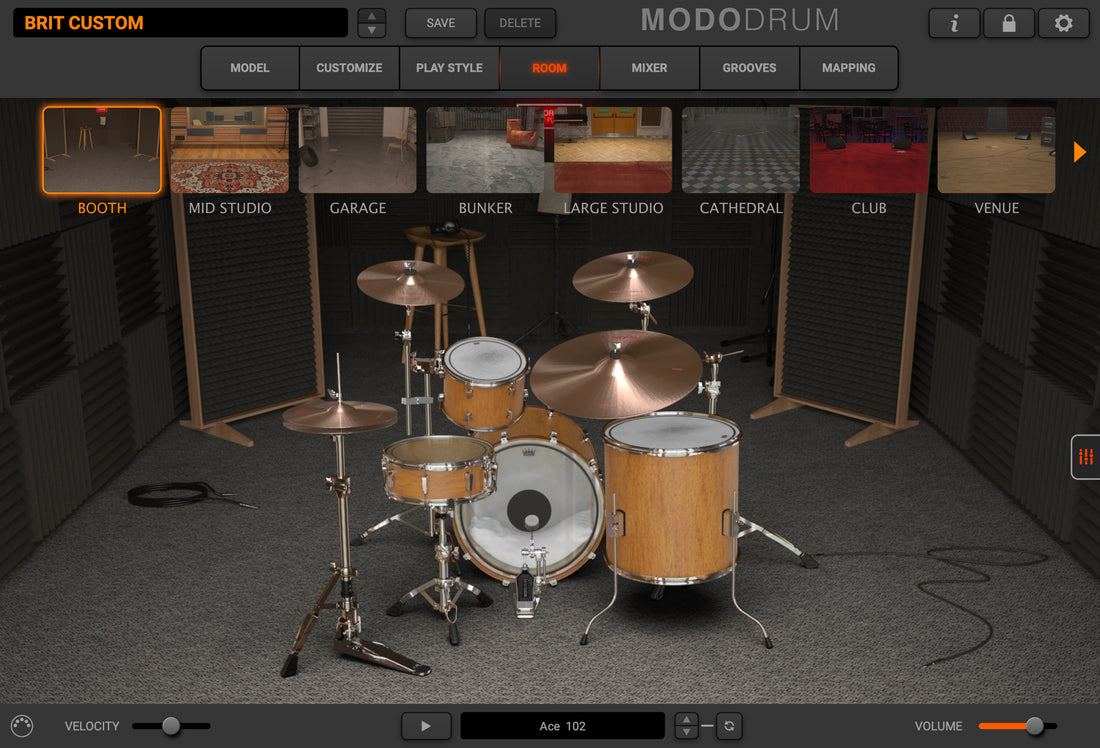
Task: Show more rooms with orange arrow
Action: click(1080, 152)
